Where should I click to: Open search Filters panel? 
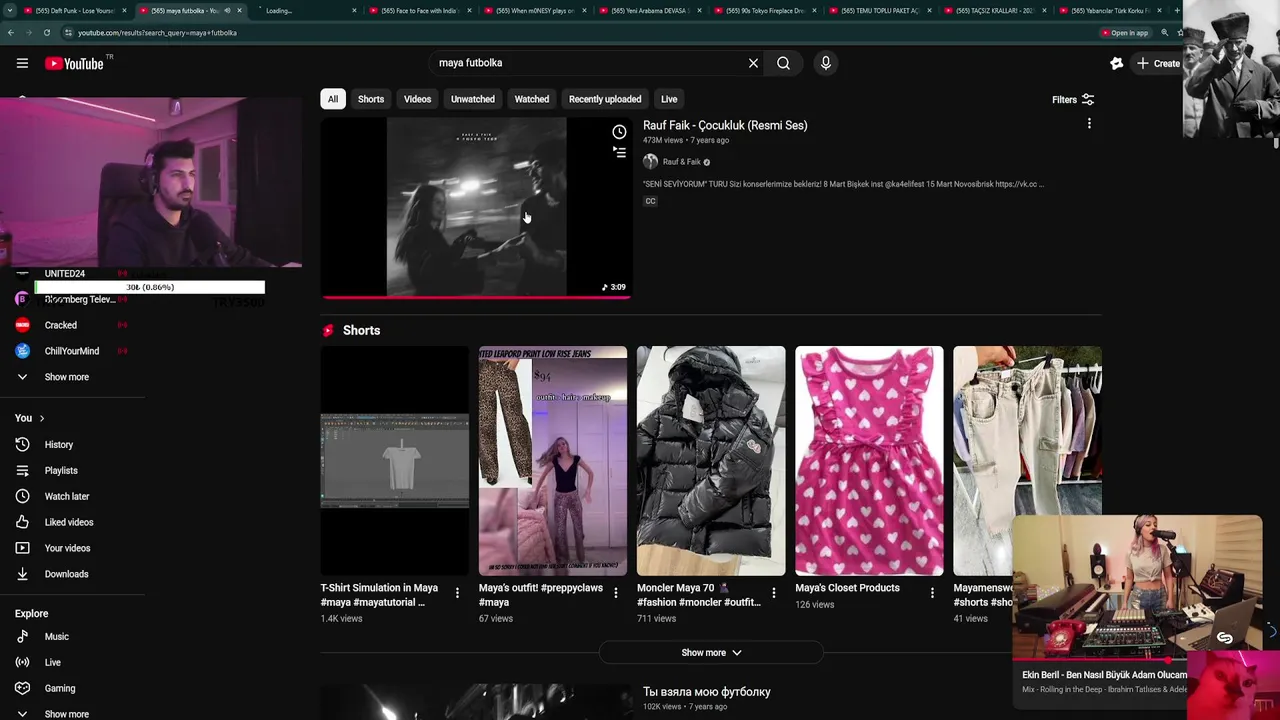1073,100
